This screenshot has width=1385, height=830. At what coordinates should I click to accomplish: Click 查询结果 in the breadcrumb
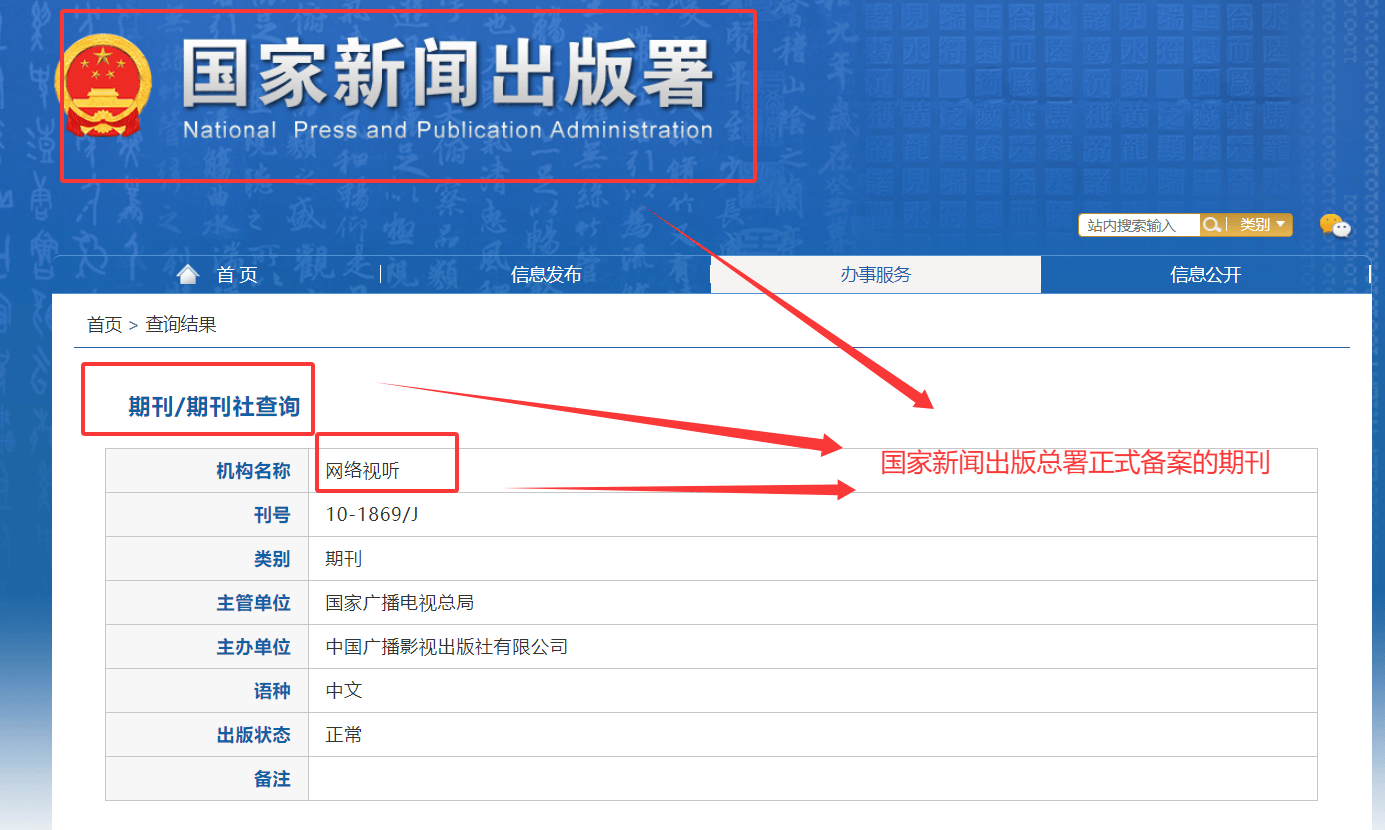click(181, 325)
